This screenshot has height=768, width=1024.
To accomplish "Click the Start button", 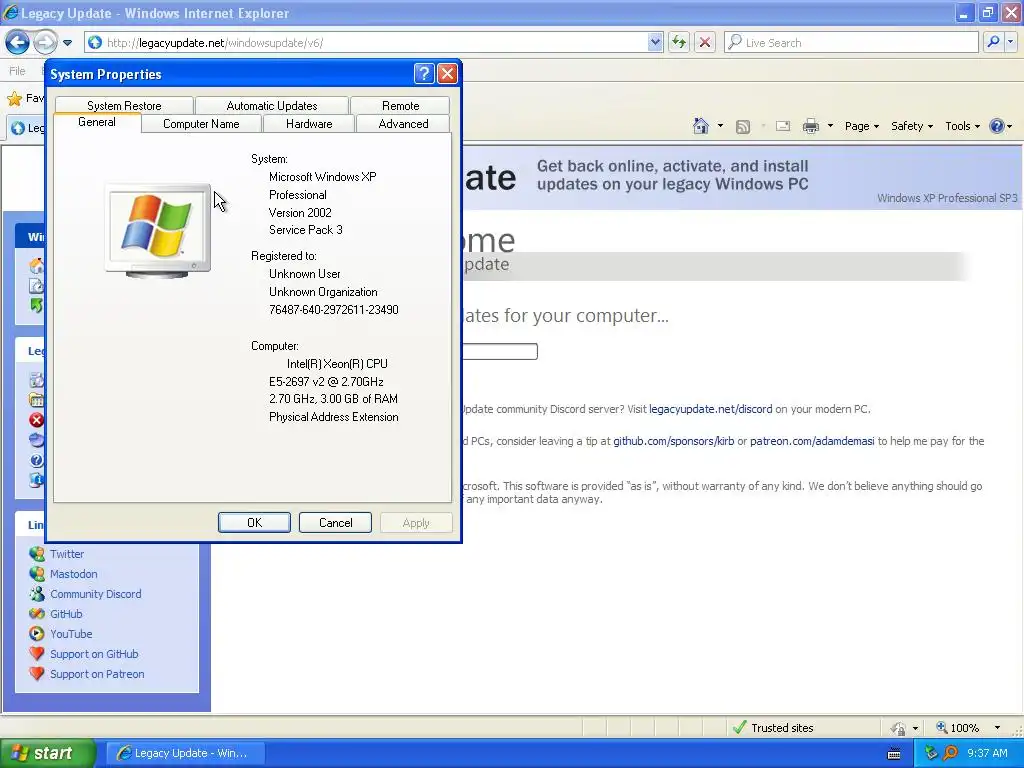I will [47, 753].
